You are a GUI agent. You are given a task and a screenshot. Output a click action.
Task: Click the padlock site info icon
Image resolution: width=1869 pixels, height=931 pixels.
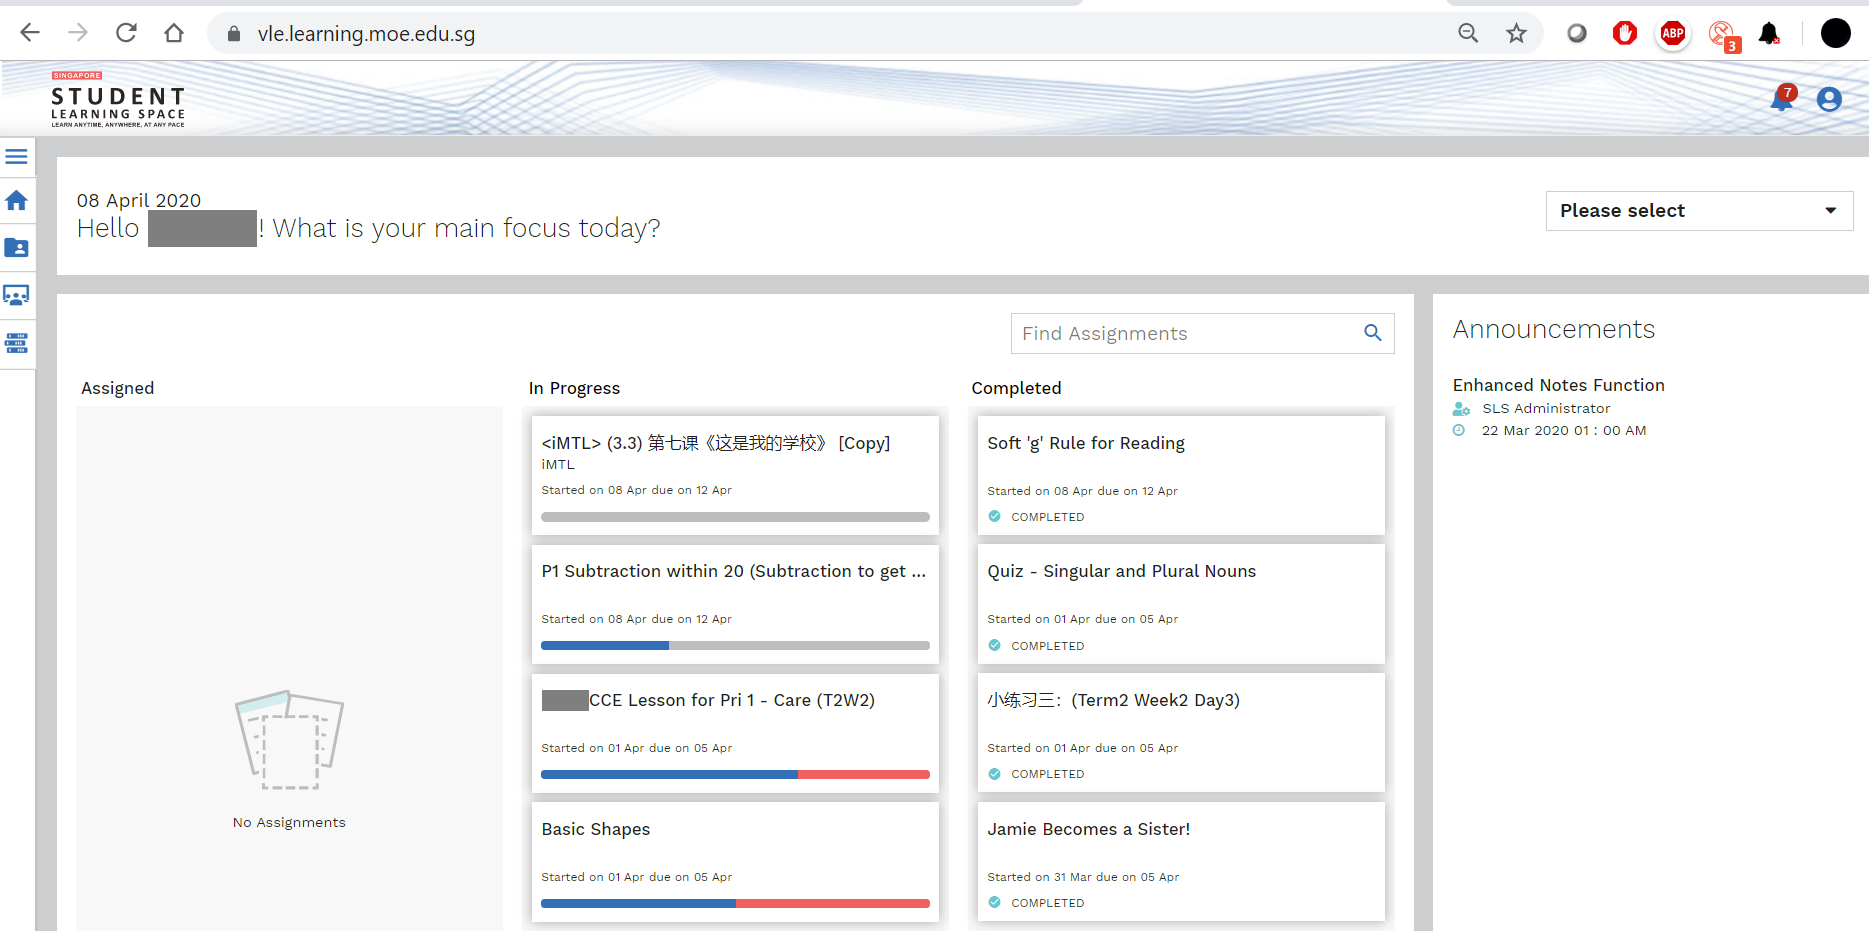[234, 34]
